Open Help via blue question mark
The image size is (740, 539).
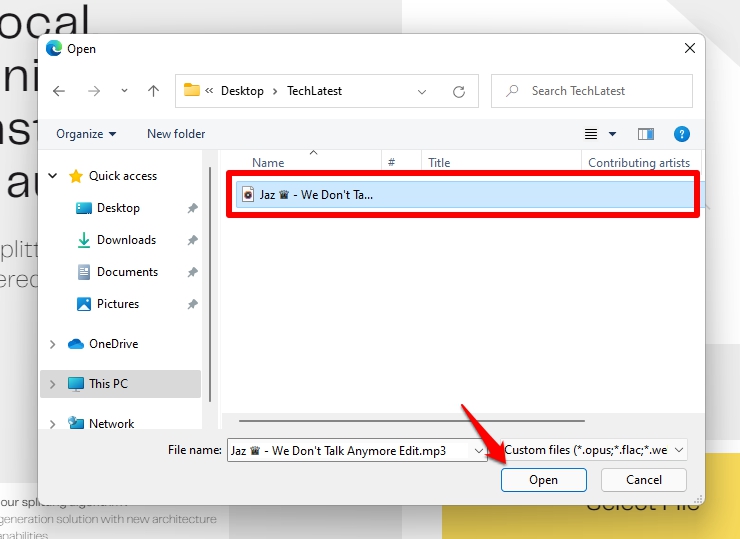681,134
